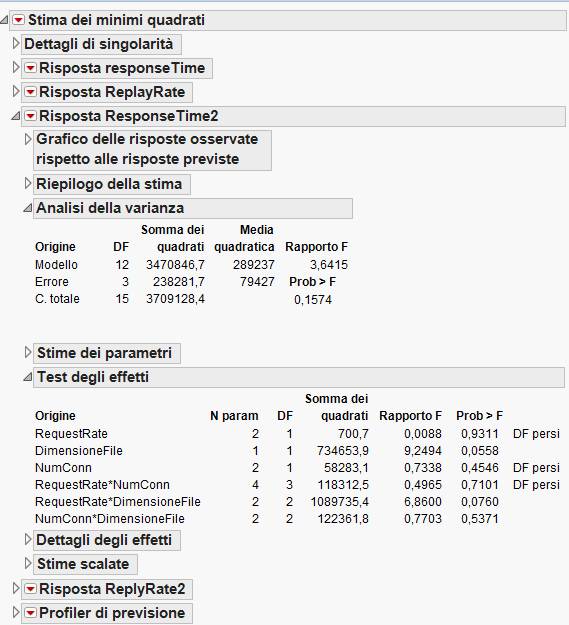Open red triangle menu for Profiler di previsione
This screenshot has width=569, height=625.
click(x=30, y=613)
